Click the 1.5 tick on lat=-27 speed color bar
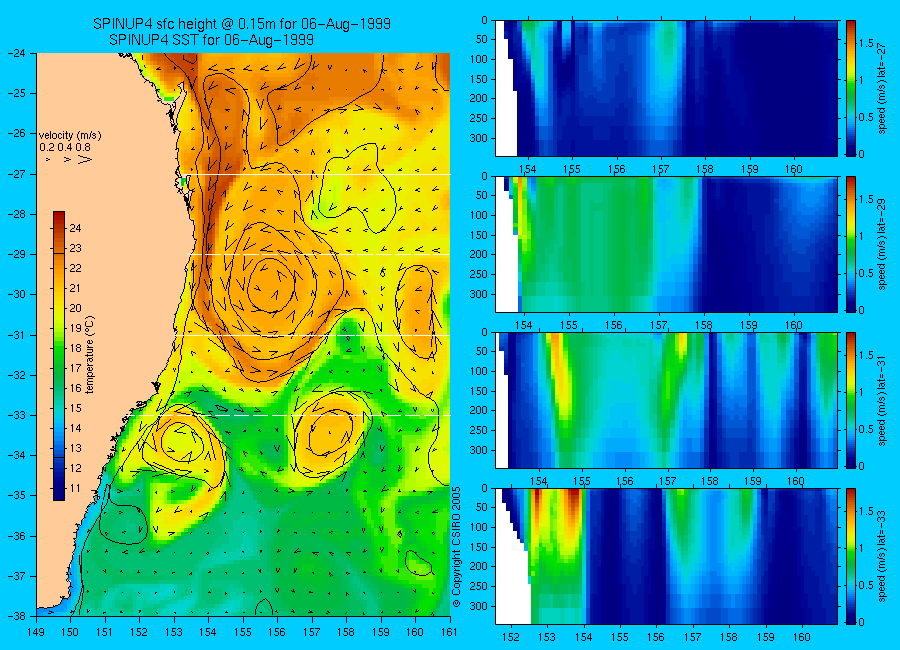 click(x=866, y=44)
